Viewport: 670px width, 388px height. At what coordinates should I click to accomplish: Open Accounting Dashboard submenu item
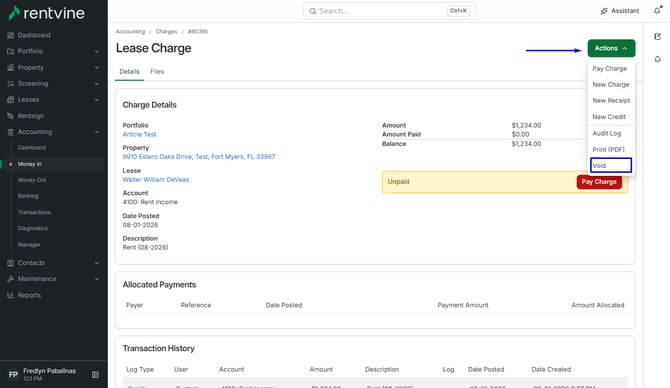tap(32, 147)
